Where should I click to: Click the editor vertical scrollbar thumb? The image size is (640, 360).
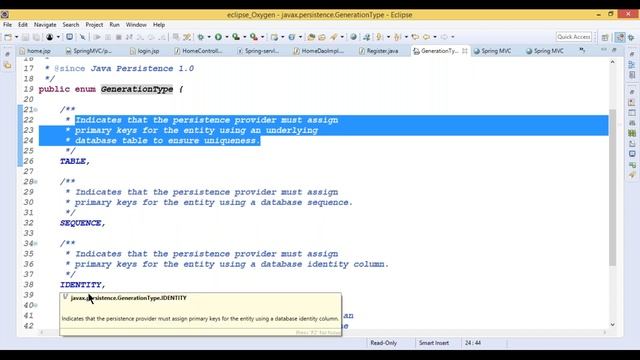pyautogui.click(x=612, y=188)
